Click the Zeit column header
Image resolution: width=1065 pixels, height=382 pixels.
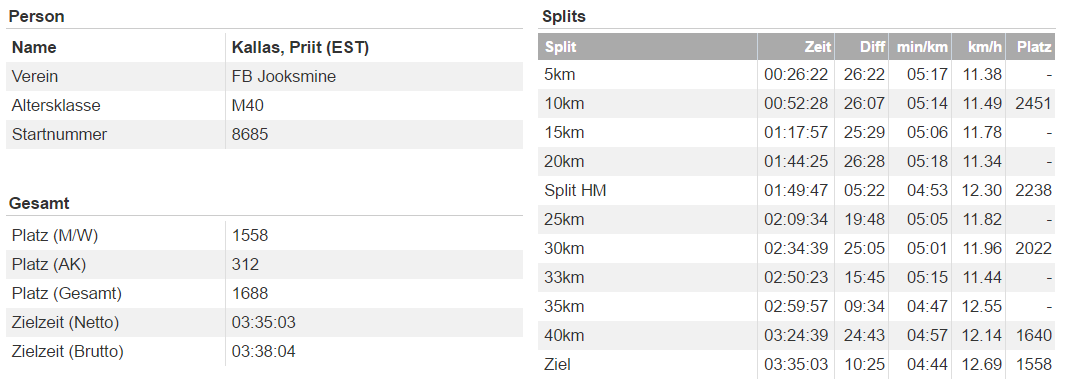pyautogui.click(x=816, y=48)
